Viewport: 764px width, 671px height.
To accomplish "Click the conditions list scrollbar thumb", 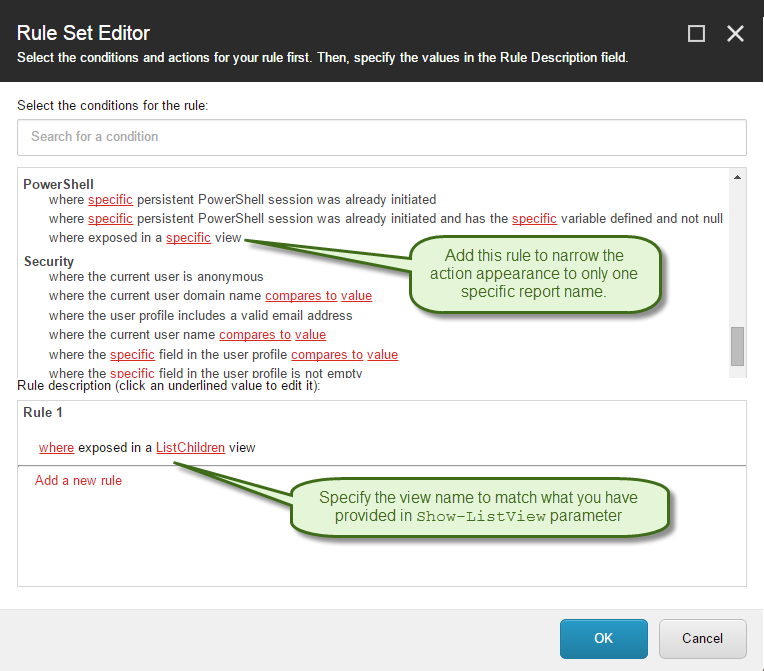I will pos(738,346).
